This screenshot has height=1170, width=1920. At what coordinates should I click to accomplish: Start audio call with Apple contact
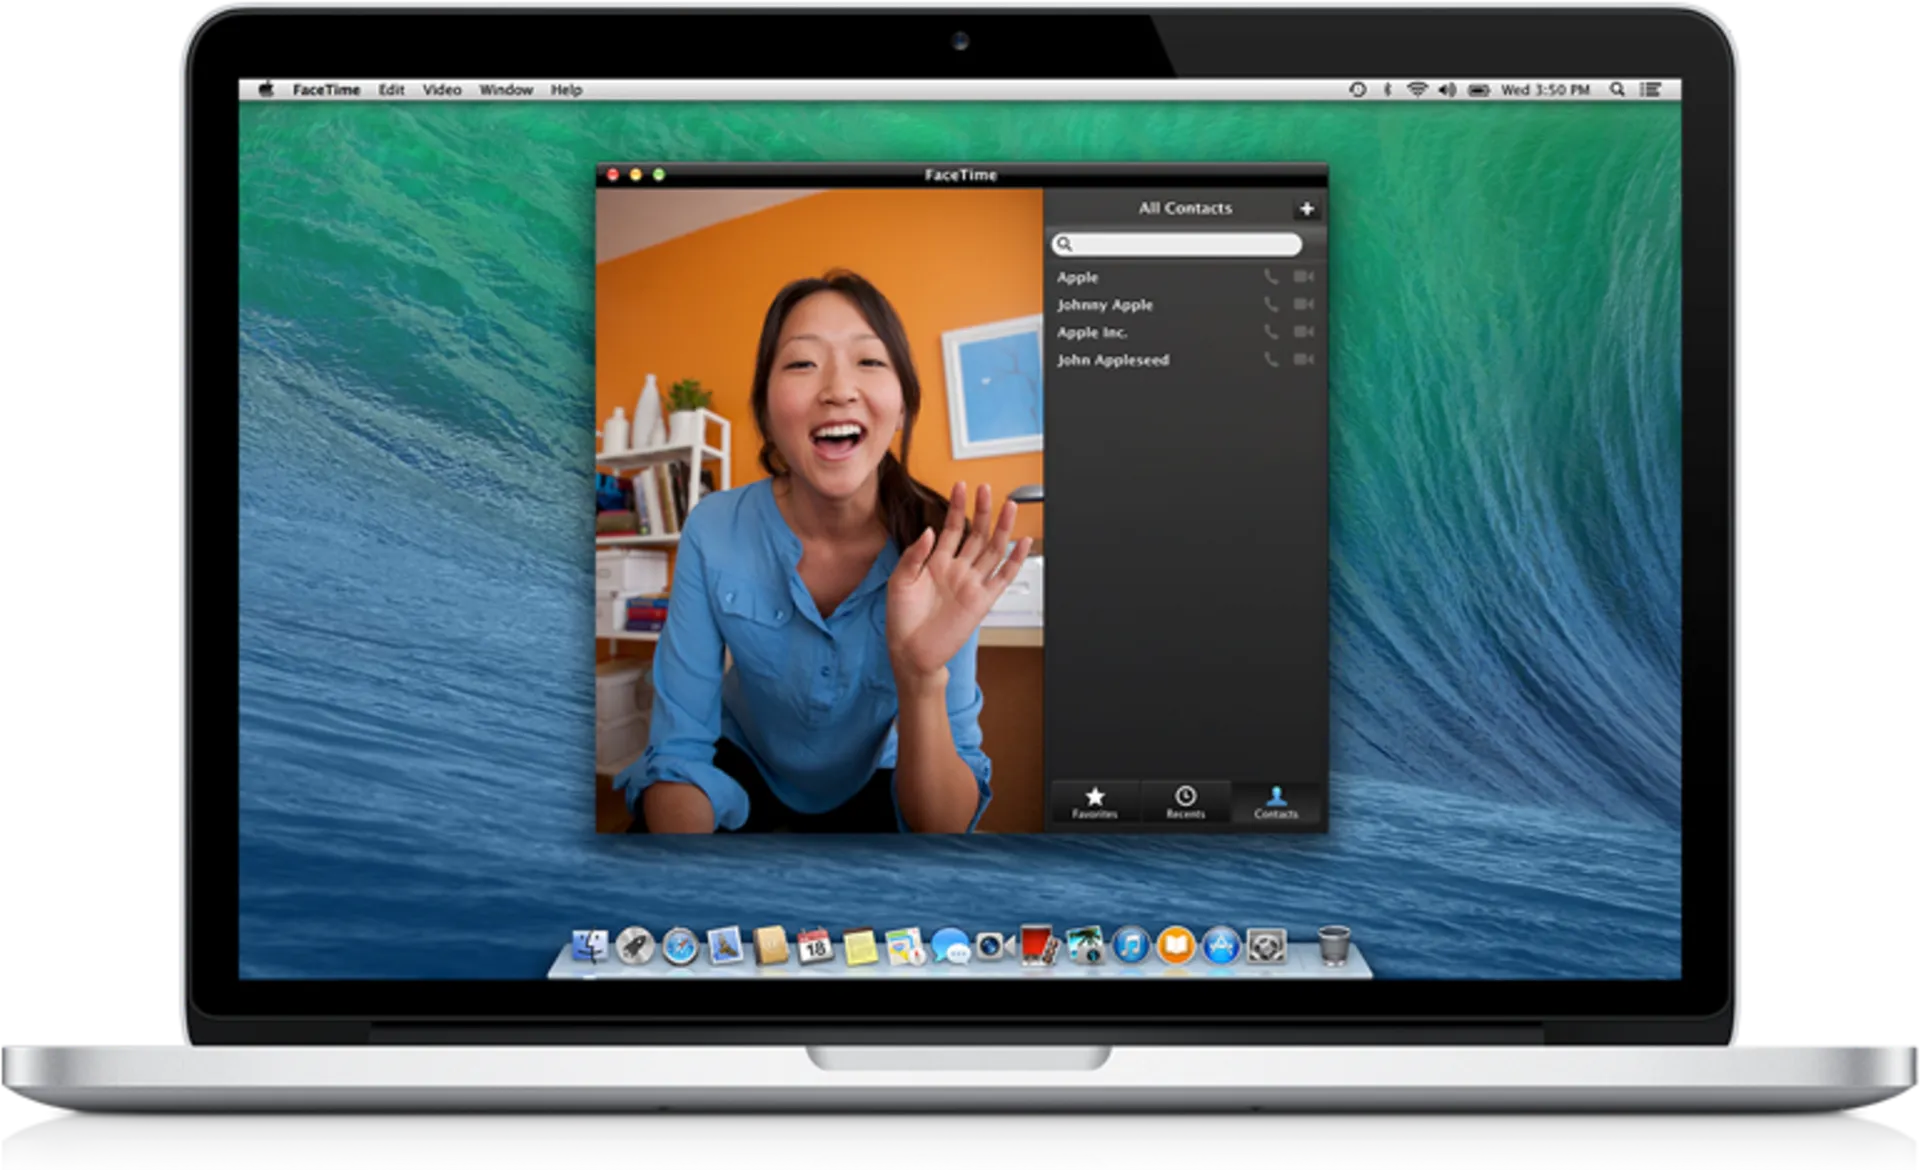pyautogui.click(x=1271, y=277)
